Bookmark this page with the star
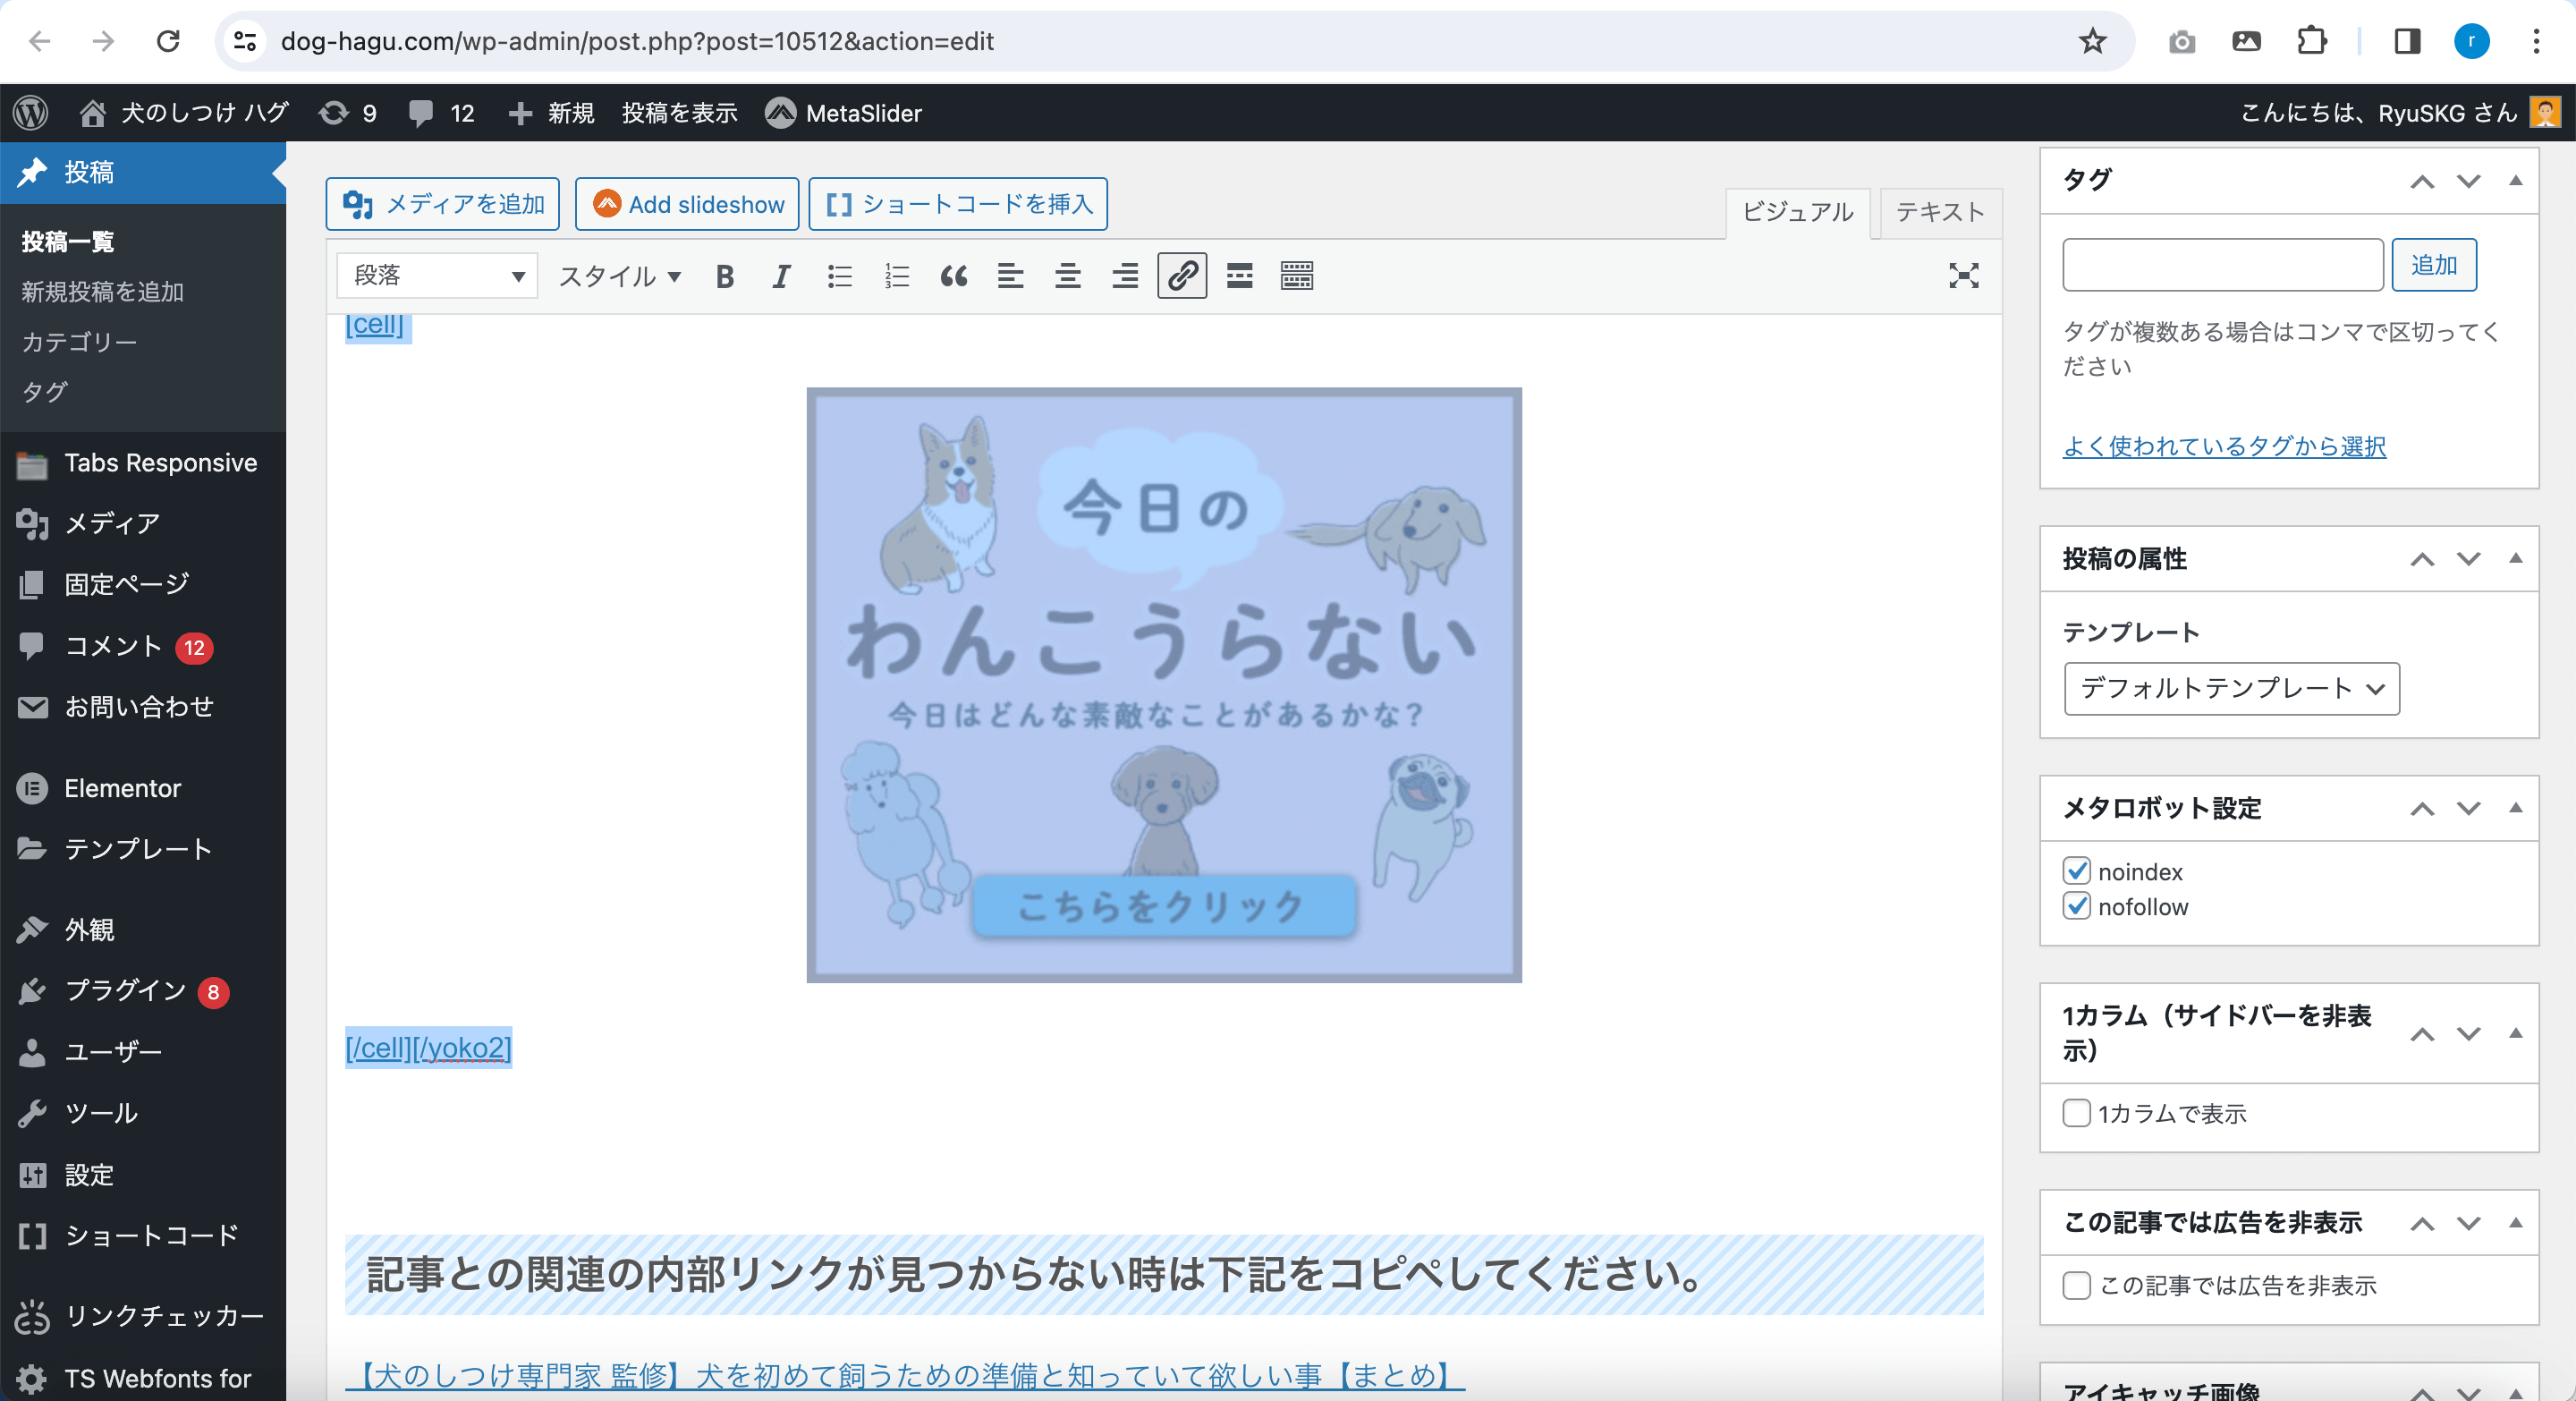This screenshot has height=1401, width=2576. [x=2092, y=41]
